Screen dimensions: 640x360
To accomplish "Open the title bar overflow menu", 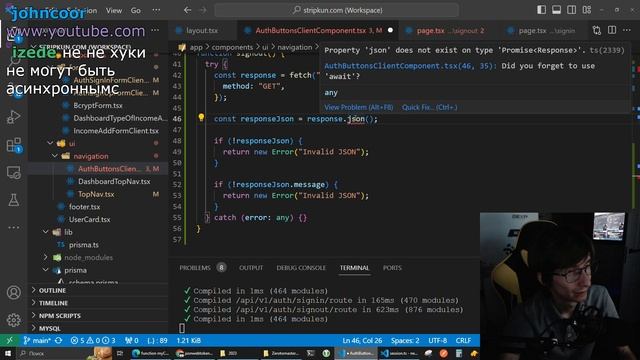I will pos(156,10).
